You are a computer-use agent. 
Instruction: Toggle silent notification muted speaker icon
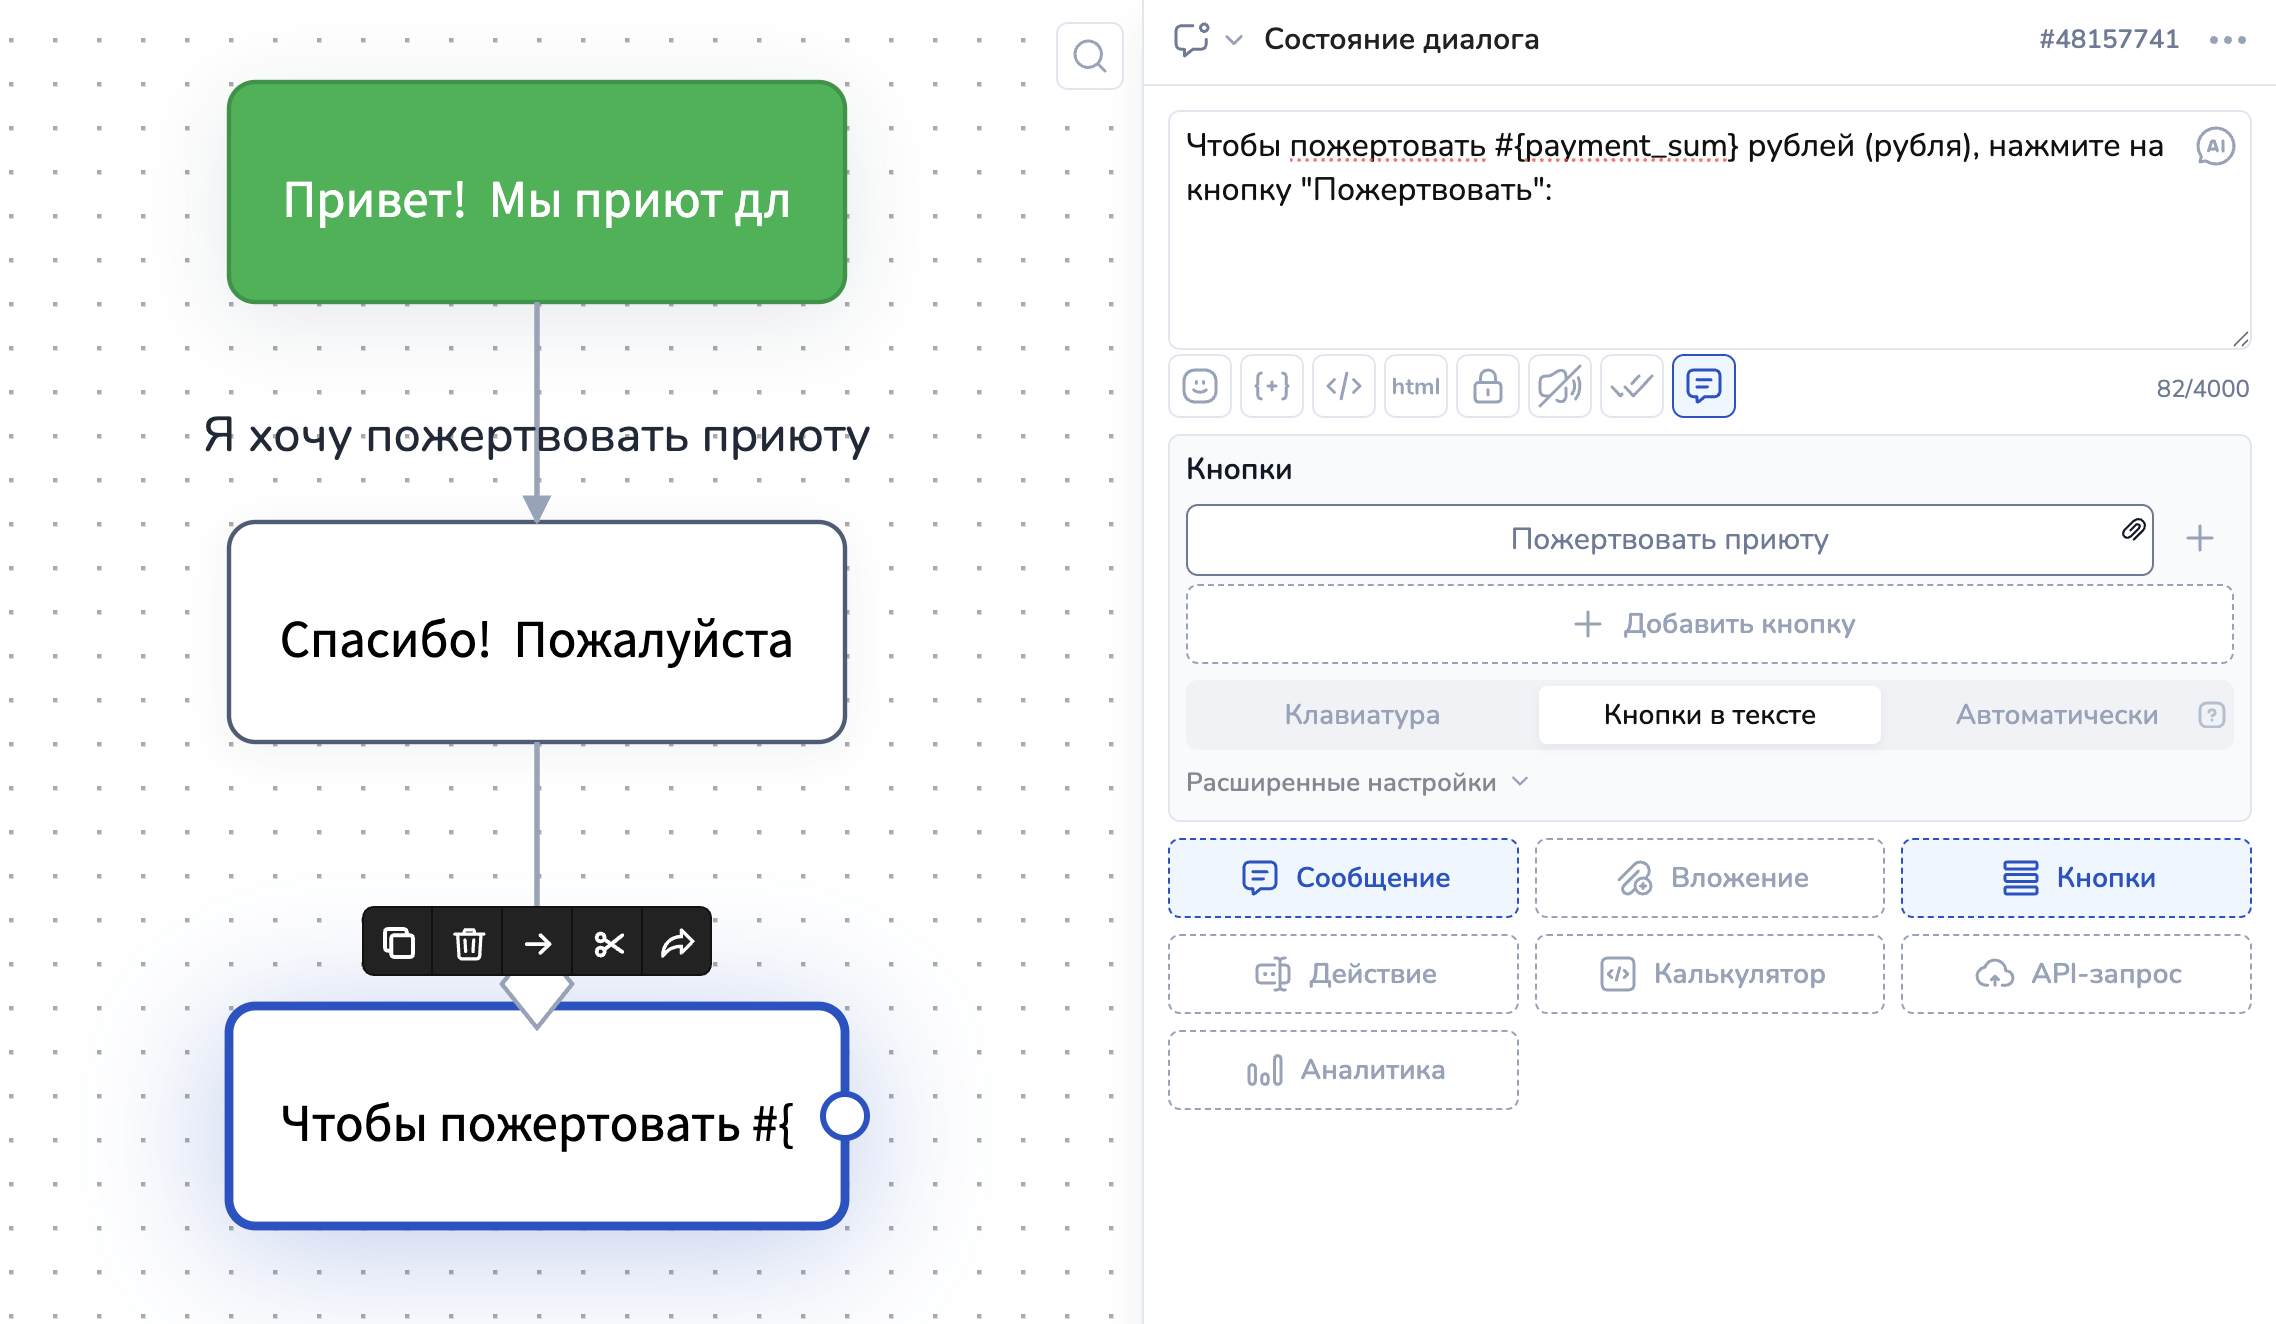[x=1560, y=386]
